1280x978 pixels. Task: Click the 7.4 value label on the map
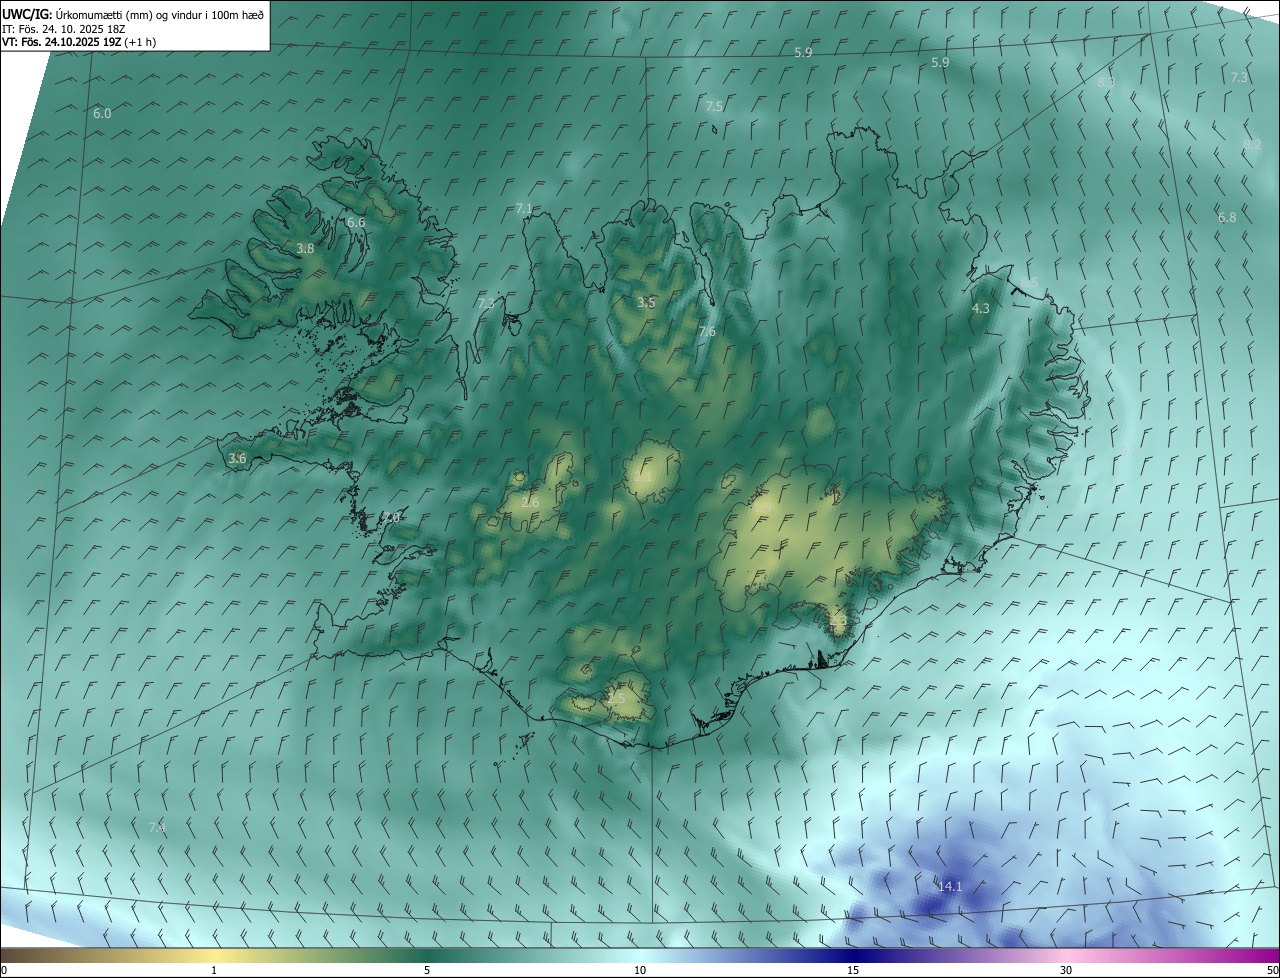point(157,827)
